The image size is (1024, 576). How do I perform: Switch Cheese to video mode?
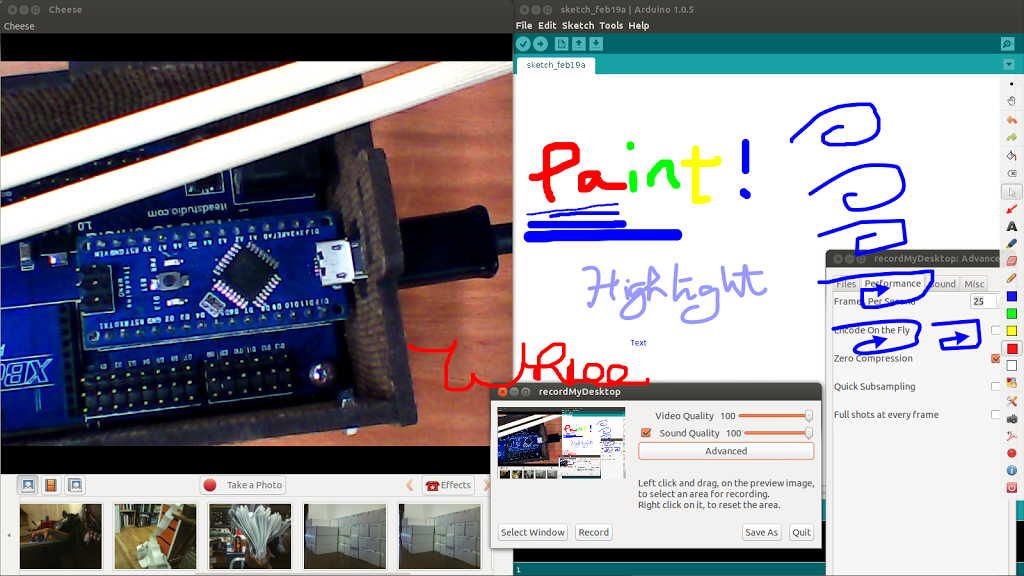tap(51, 485)
